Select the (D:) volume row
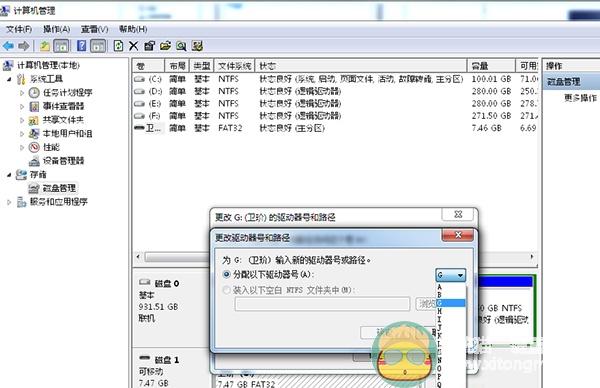Viewport: 600px width, 388px height. [x=335, y=91]
